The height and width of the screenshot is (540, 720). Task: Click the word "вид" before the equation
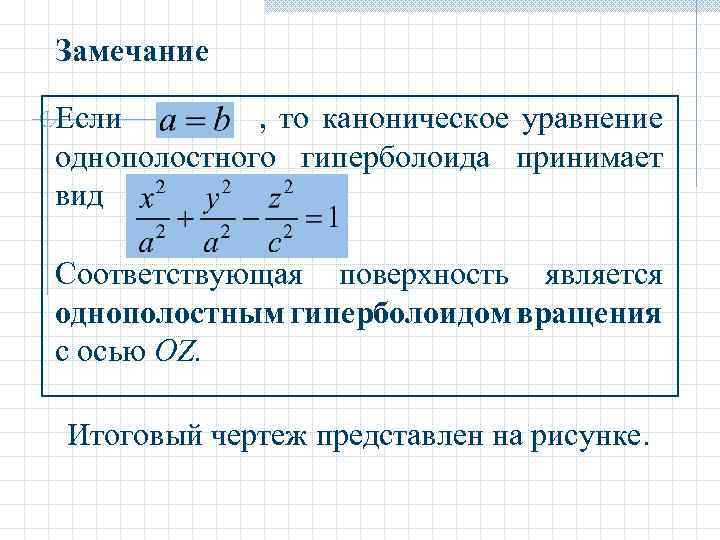79,197
